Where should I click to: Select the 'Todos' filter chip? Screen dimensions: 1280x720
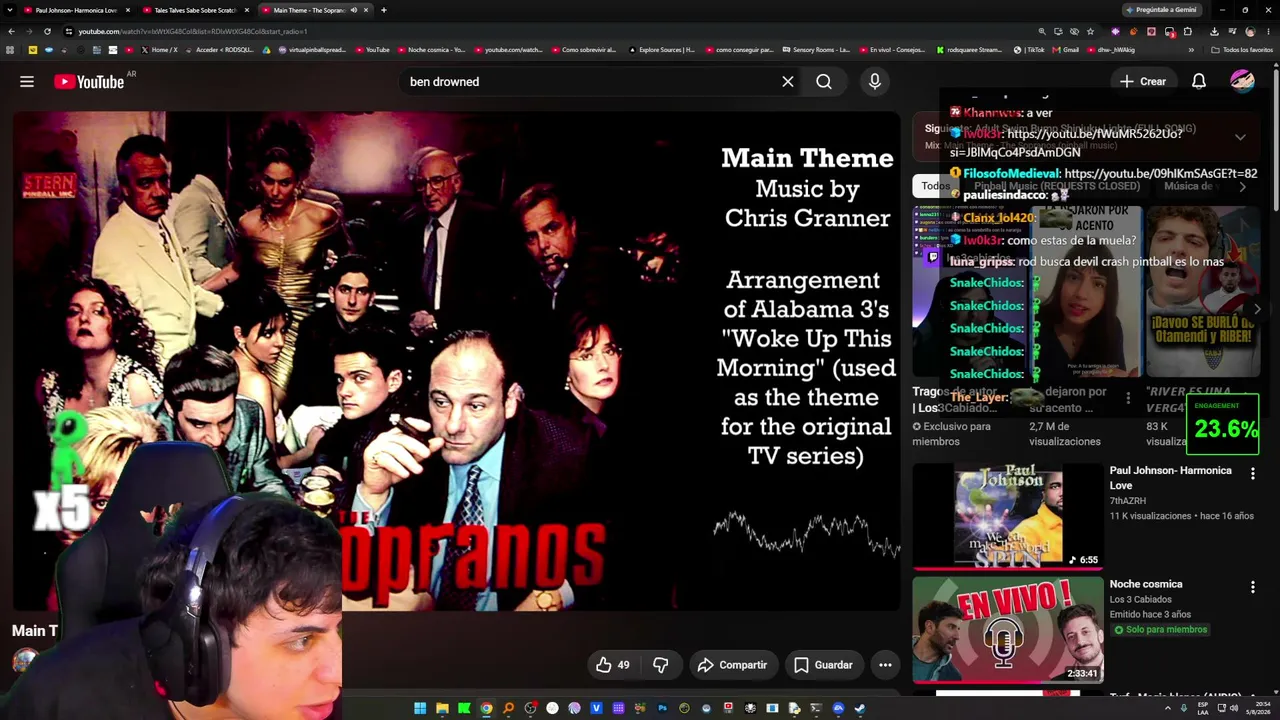(x=936, y=186)
